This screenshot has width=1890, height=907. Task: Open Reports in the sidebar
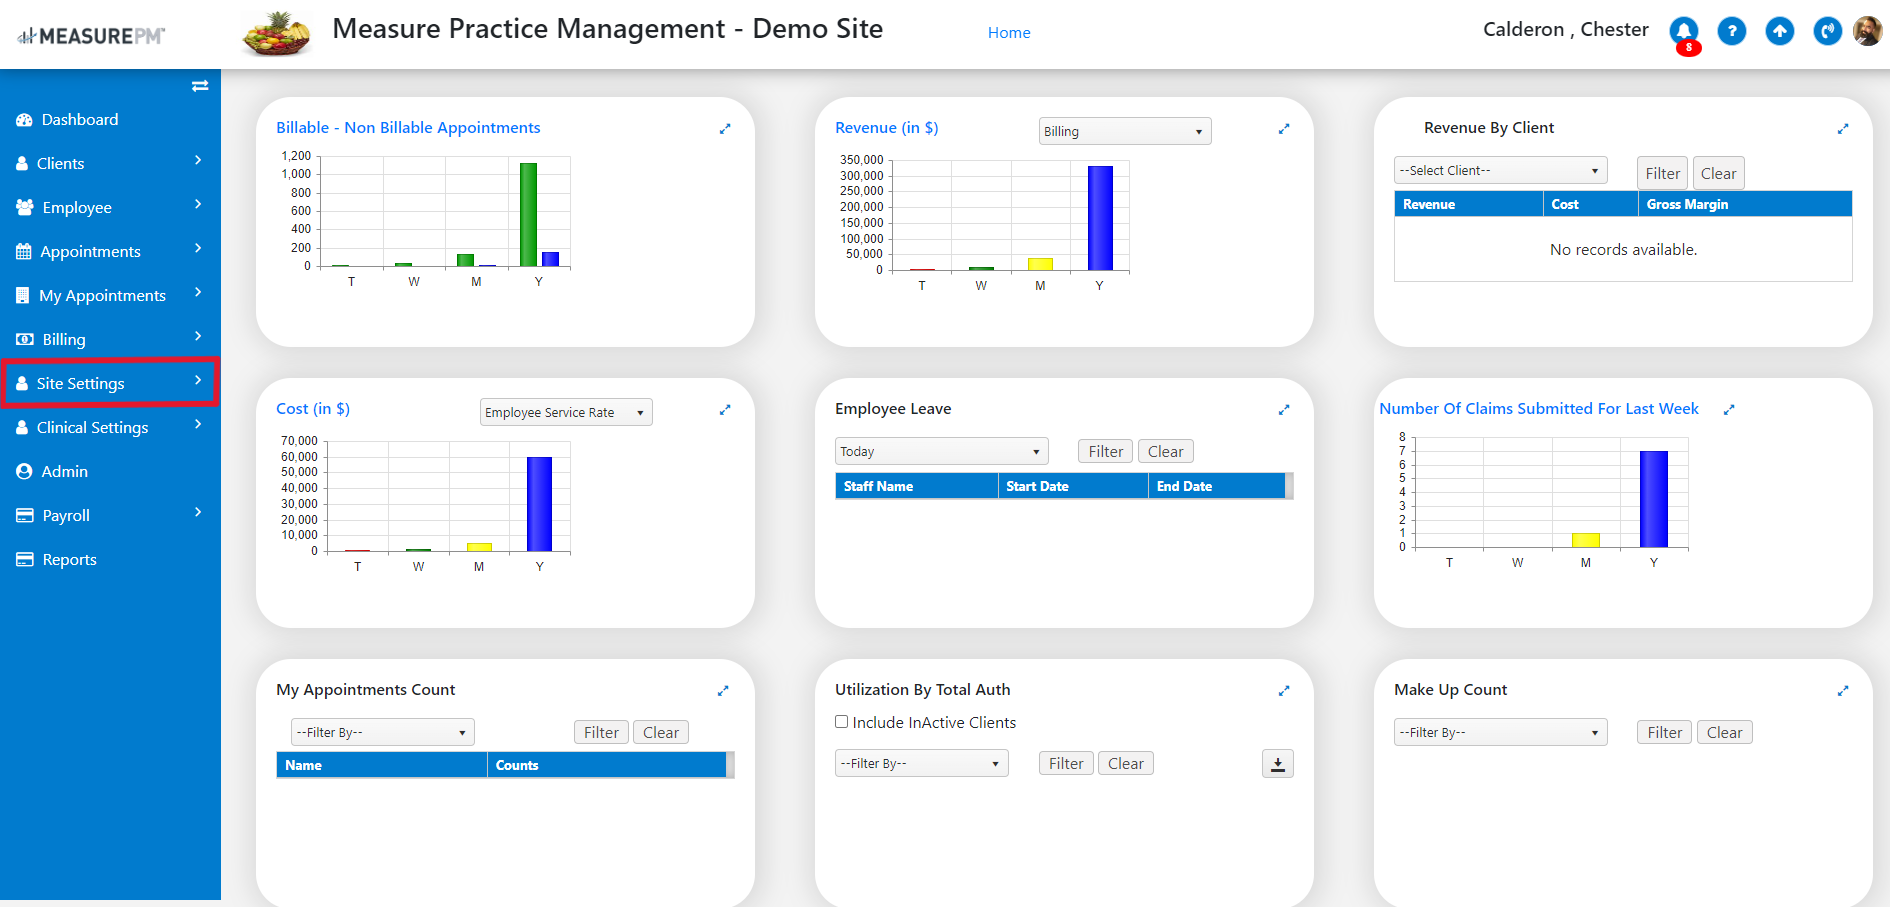[70, 559]
